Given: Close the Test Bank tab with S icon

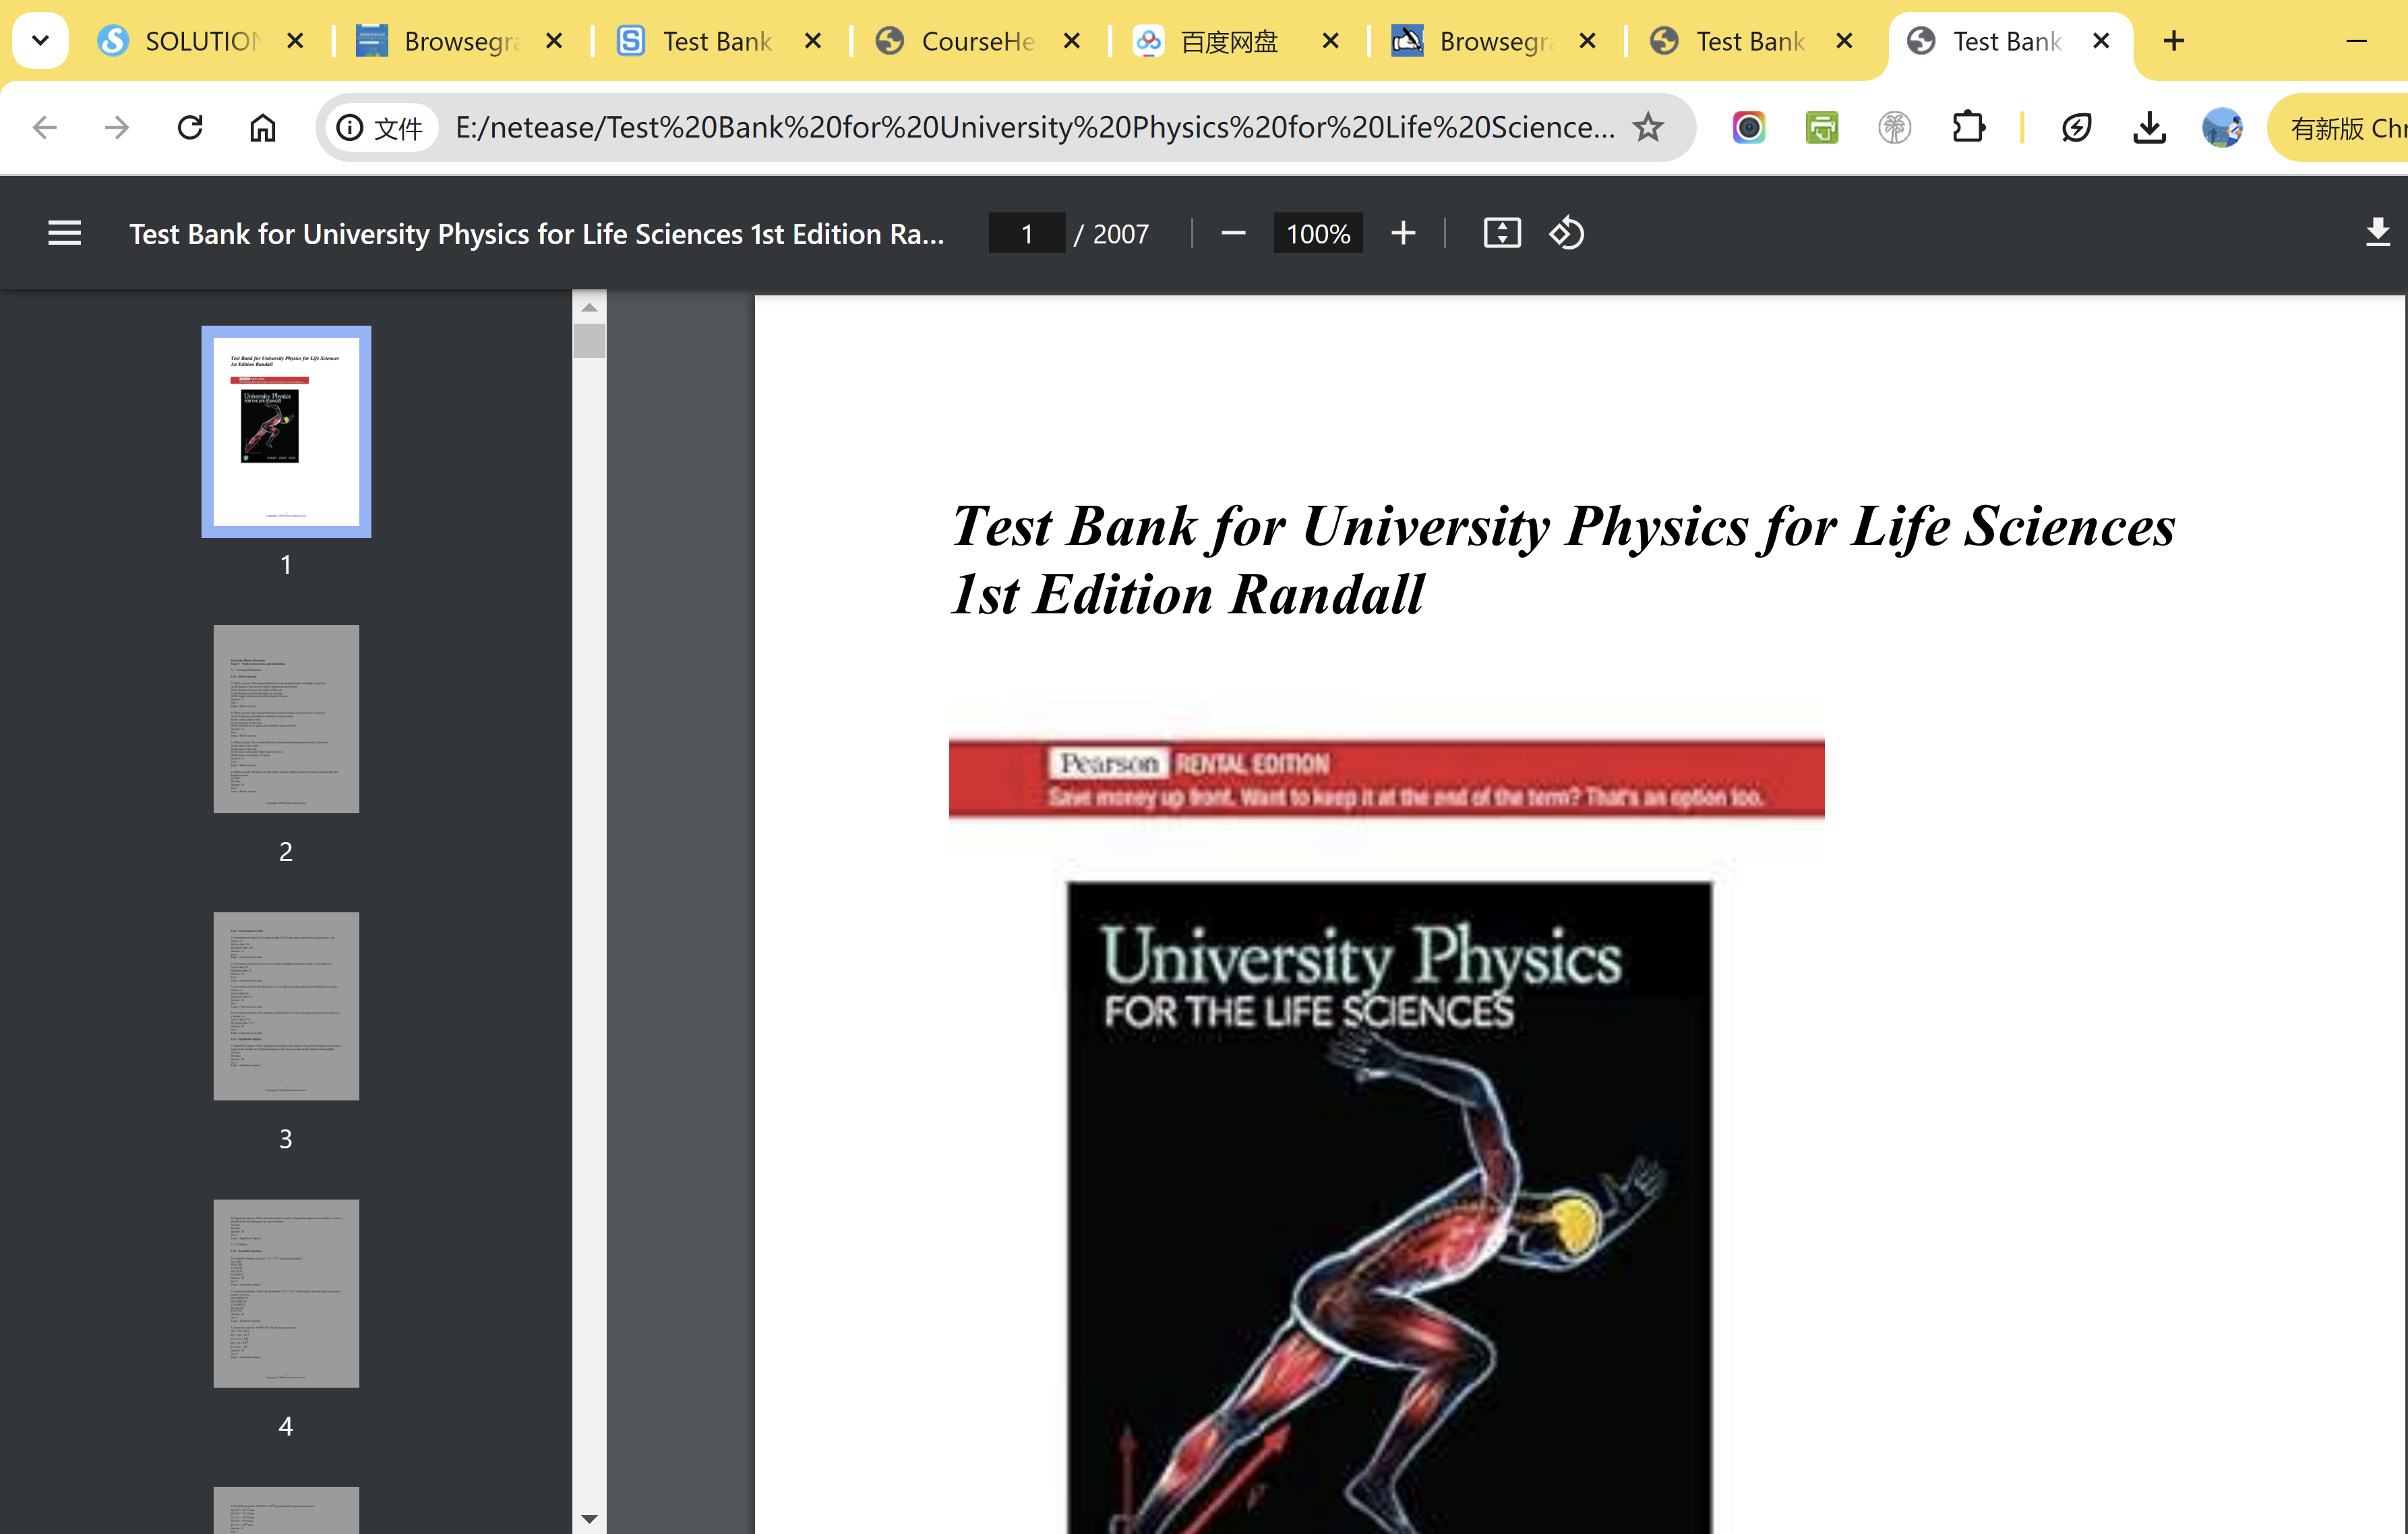Looking at the screenshot, I should 813,41.
